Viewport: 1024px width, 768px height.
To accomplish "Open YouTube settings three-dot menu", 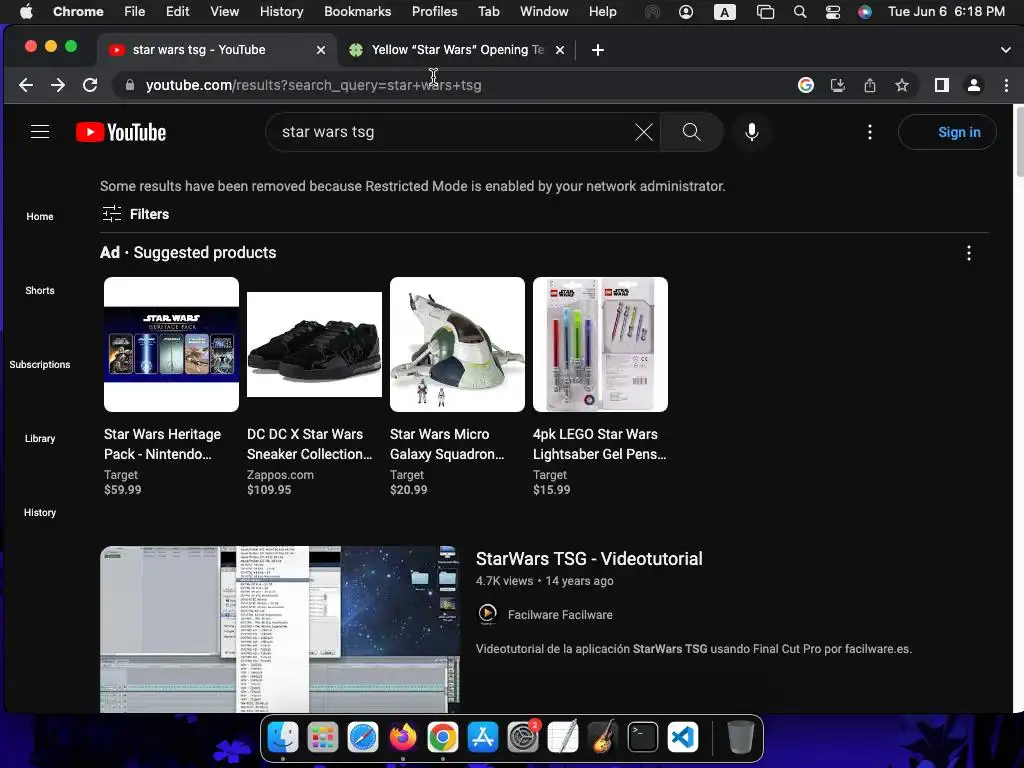I will [x=869, y=132].
